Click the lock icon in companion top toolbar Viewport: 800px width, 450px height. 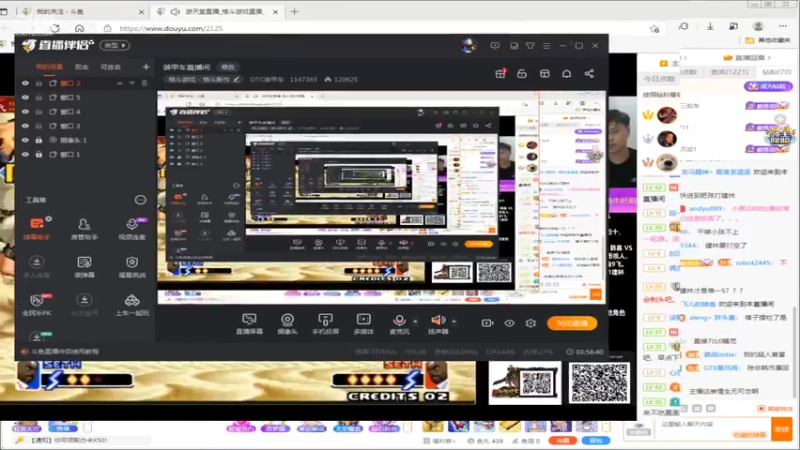point(522,74)
